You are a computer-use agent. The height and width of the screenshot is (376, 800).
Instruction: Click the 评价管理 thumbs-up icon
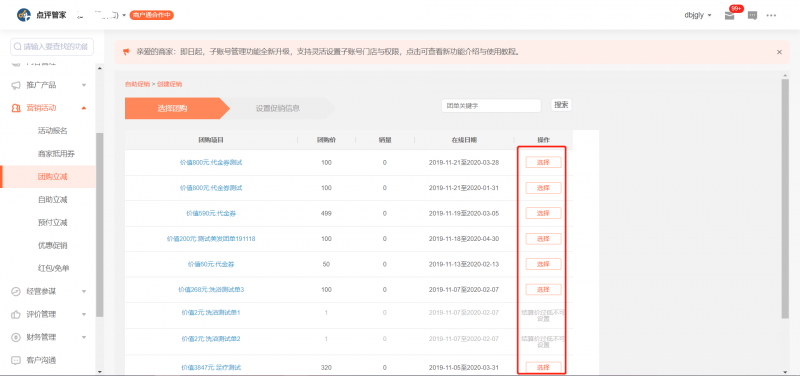16,314
